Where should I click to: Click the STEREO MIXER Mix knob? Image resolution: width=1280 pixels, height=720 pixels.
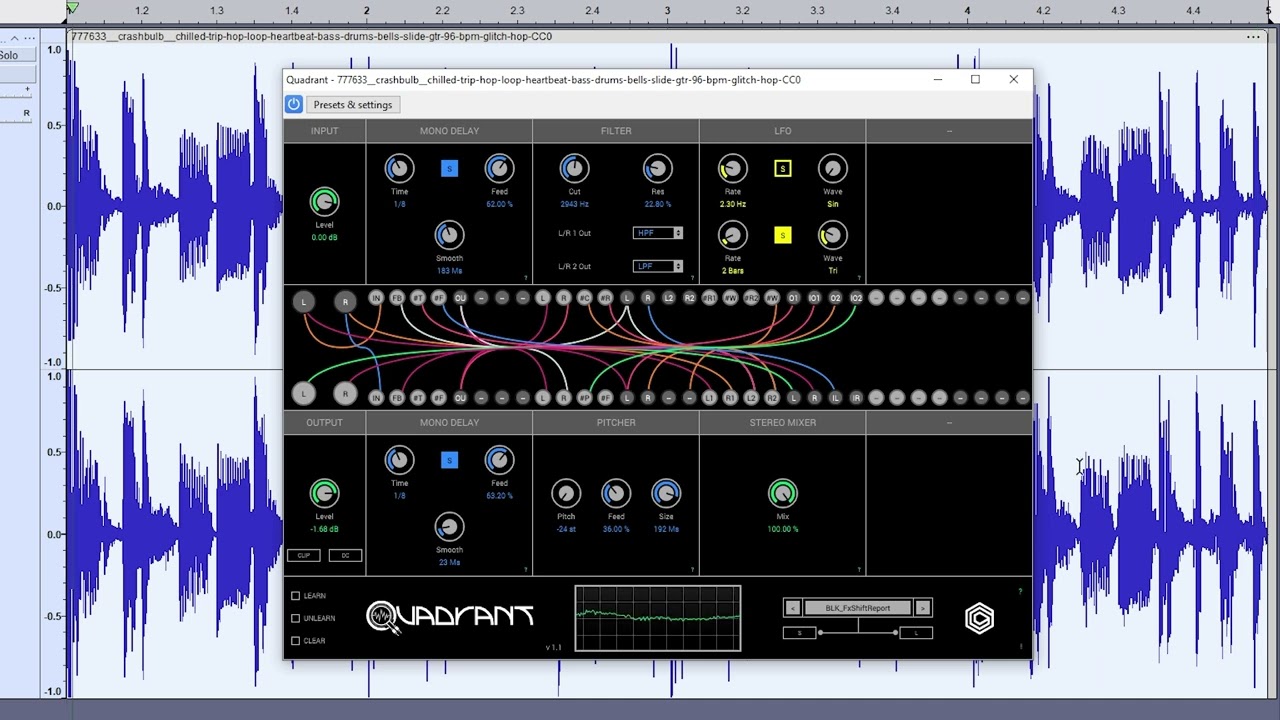[x=782, y=493]
